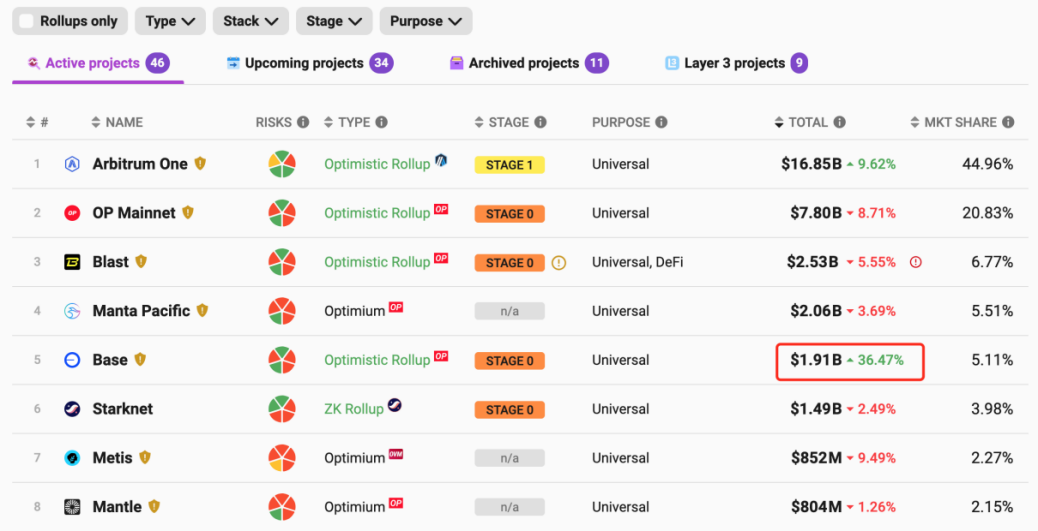The width and height of the screenshot is (1038, 531).
Task: Click the info icon next to TYPE
Action: click(x=381, y=122)
